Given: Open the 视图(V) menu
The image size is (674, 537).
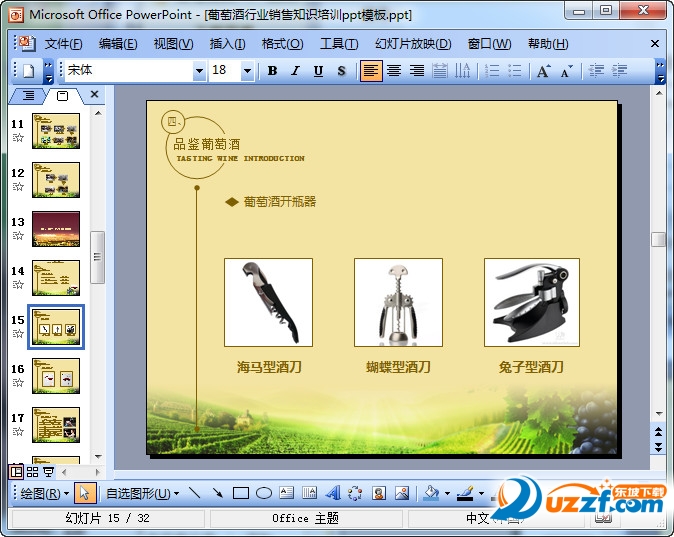Looking at the screenshot, I should click(x=173, y=44).
